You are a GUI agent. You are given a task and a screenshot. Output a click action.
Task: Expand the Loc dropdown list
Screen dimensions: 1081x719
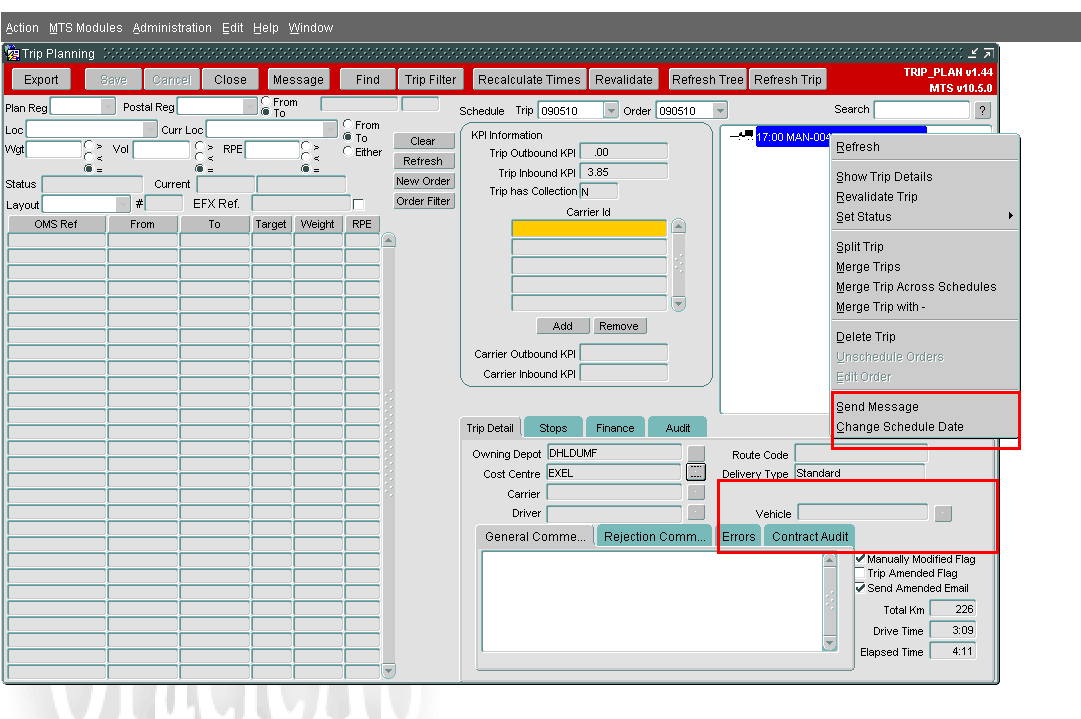click(150, 129)
